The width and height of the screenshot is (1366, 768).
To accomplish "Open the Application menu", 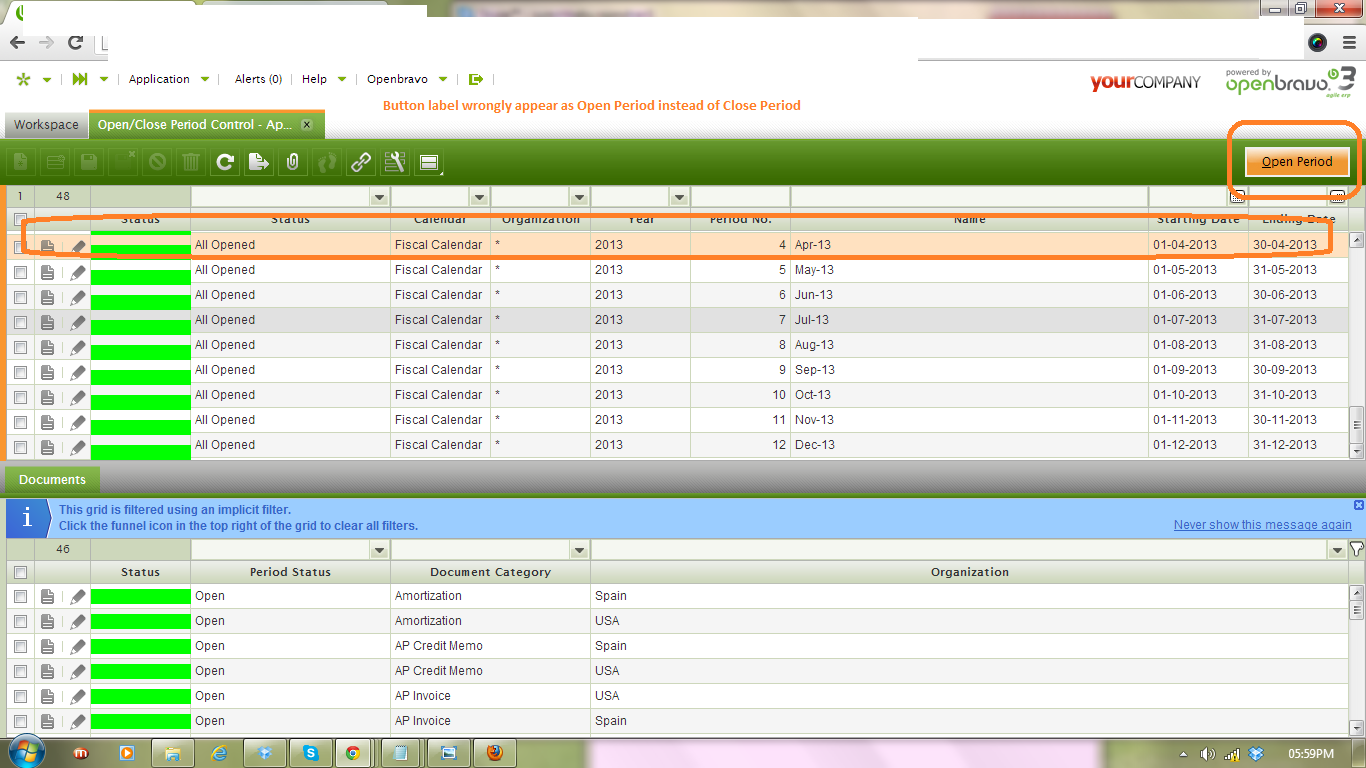I will coord(159,79).
